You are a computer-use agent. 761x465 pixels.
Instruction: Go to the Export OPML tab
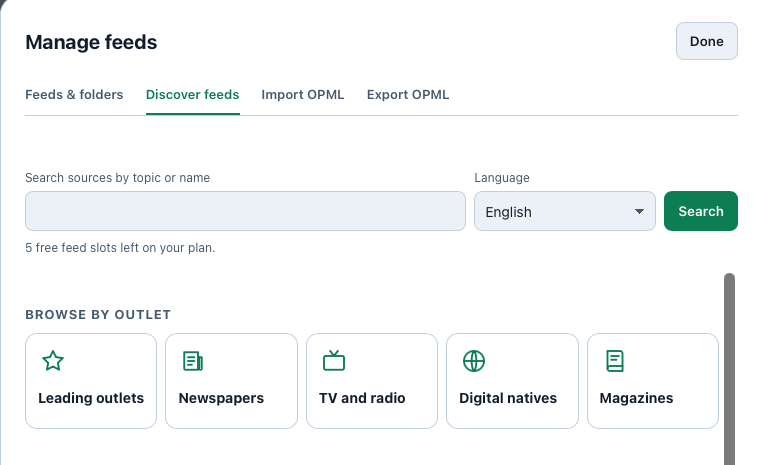(x=408, y=95)
